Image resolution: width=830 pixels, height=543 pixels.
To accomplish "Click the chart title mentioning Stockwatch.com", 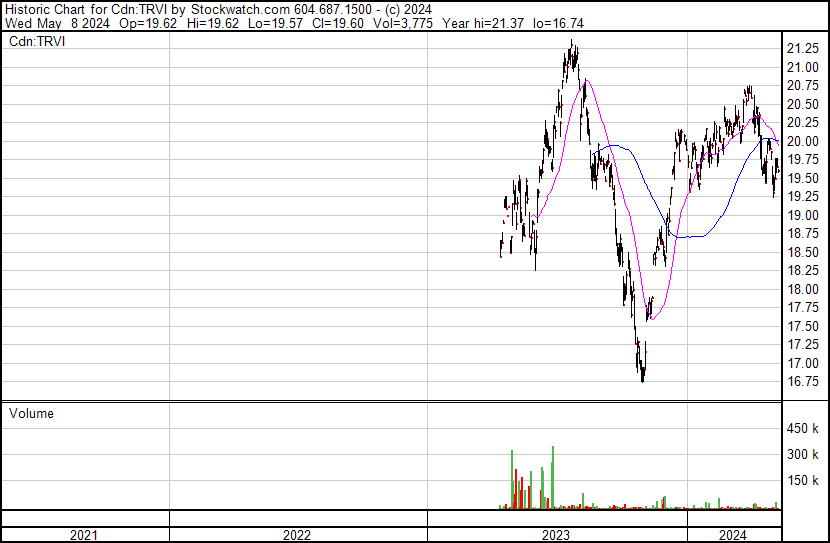I will (x=218, y=10).
